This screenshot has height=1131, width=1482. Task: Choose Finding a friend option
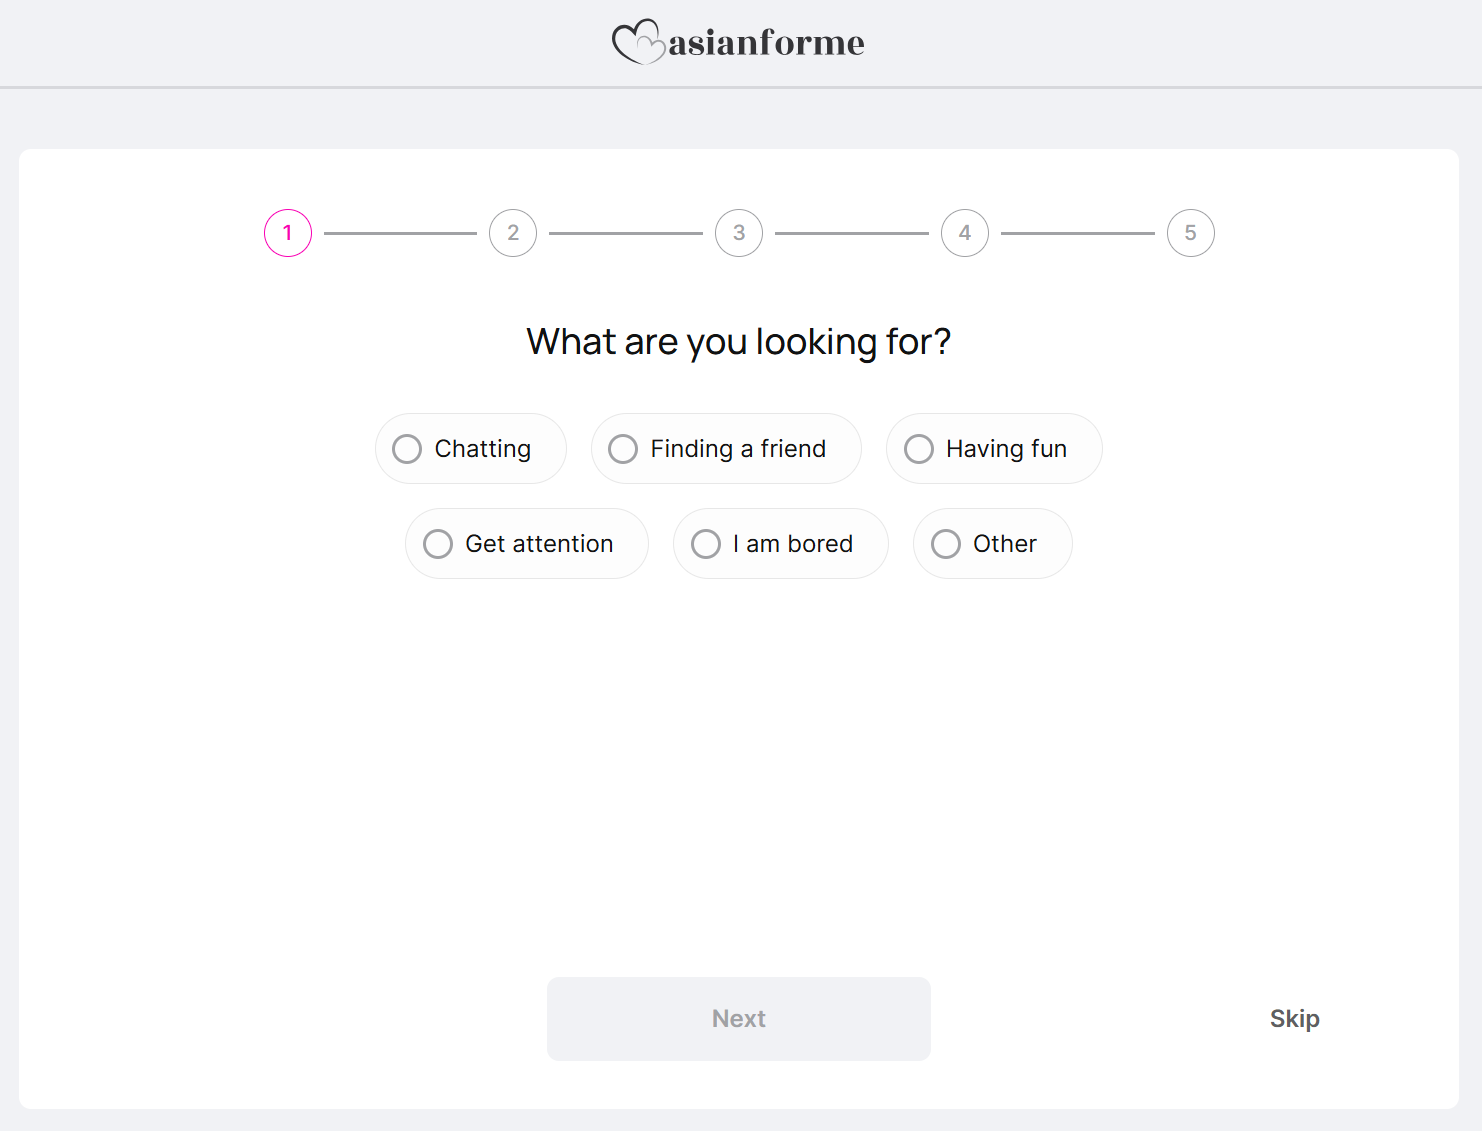[x=623, y=449]
